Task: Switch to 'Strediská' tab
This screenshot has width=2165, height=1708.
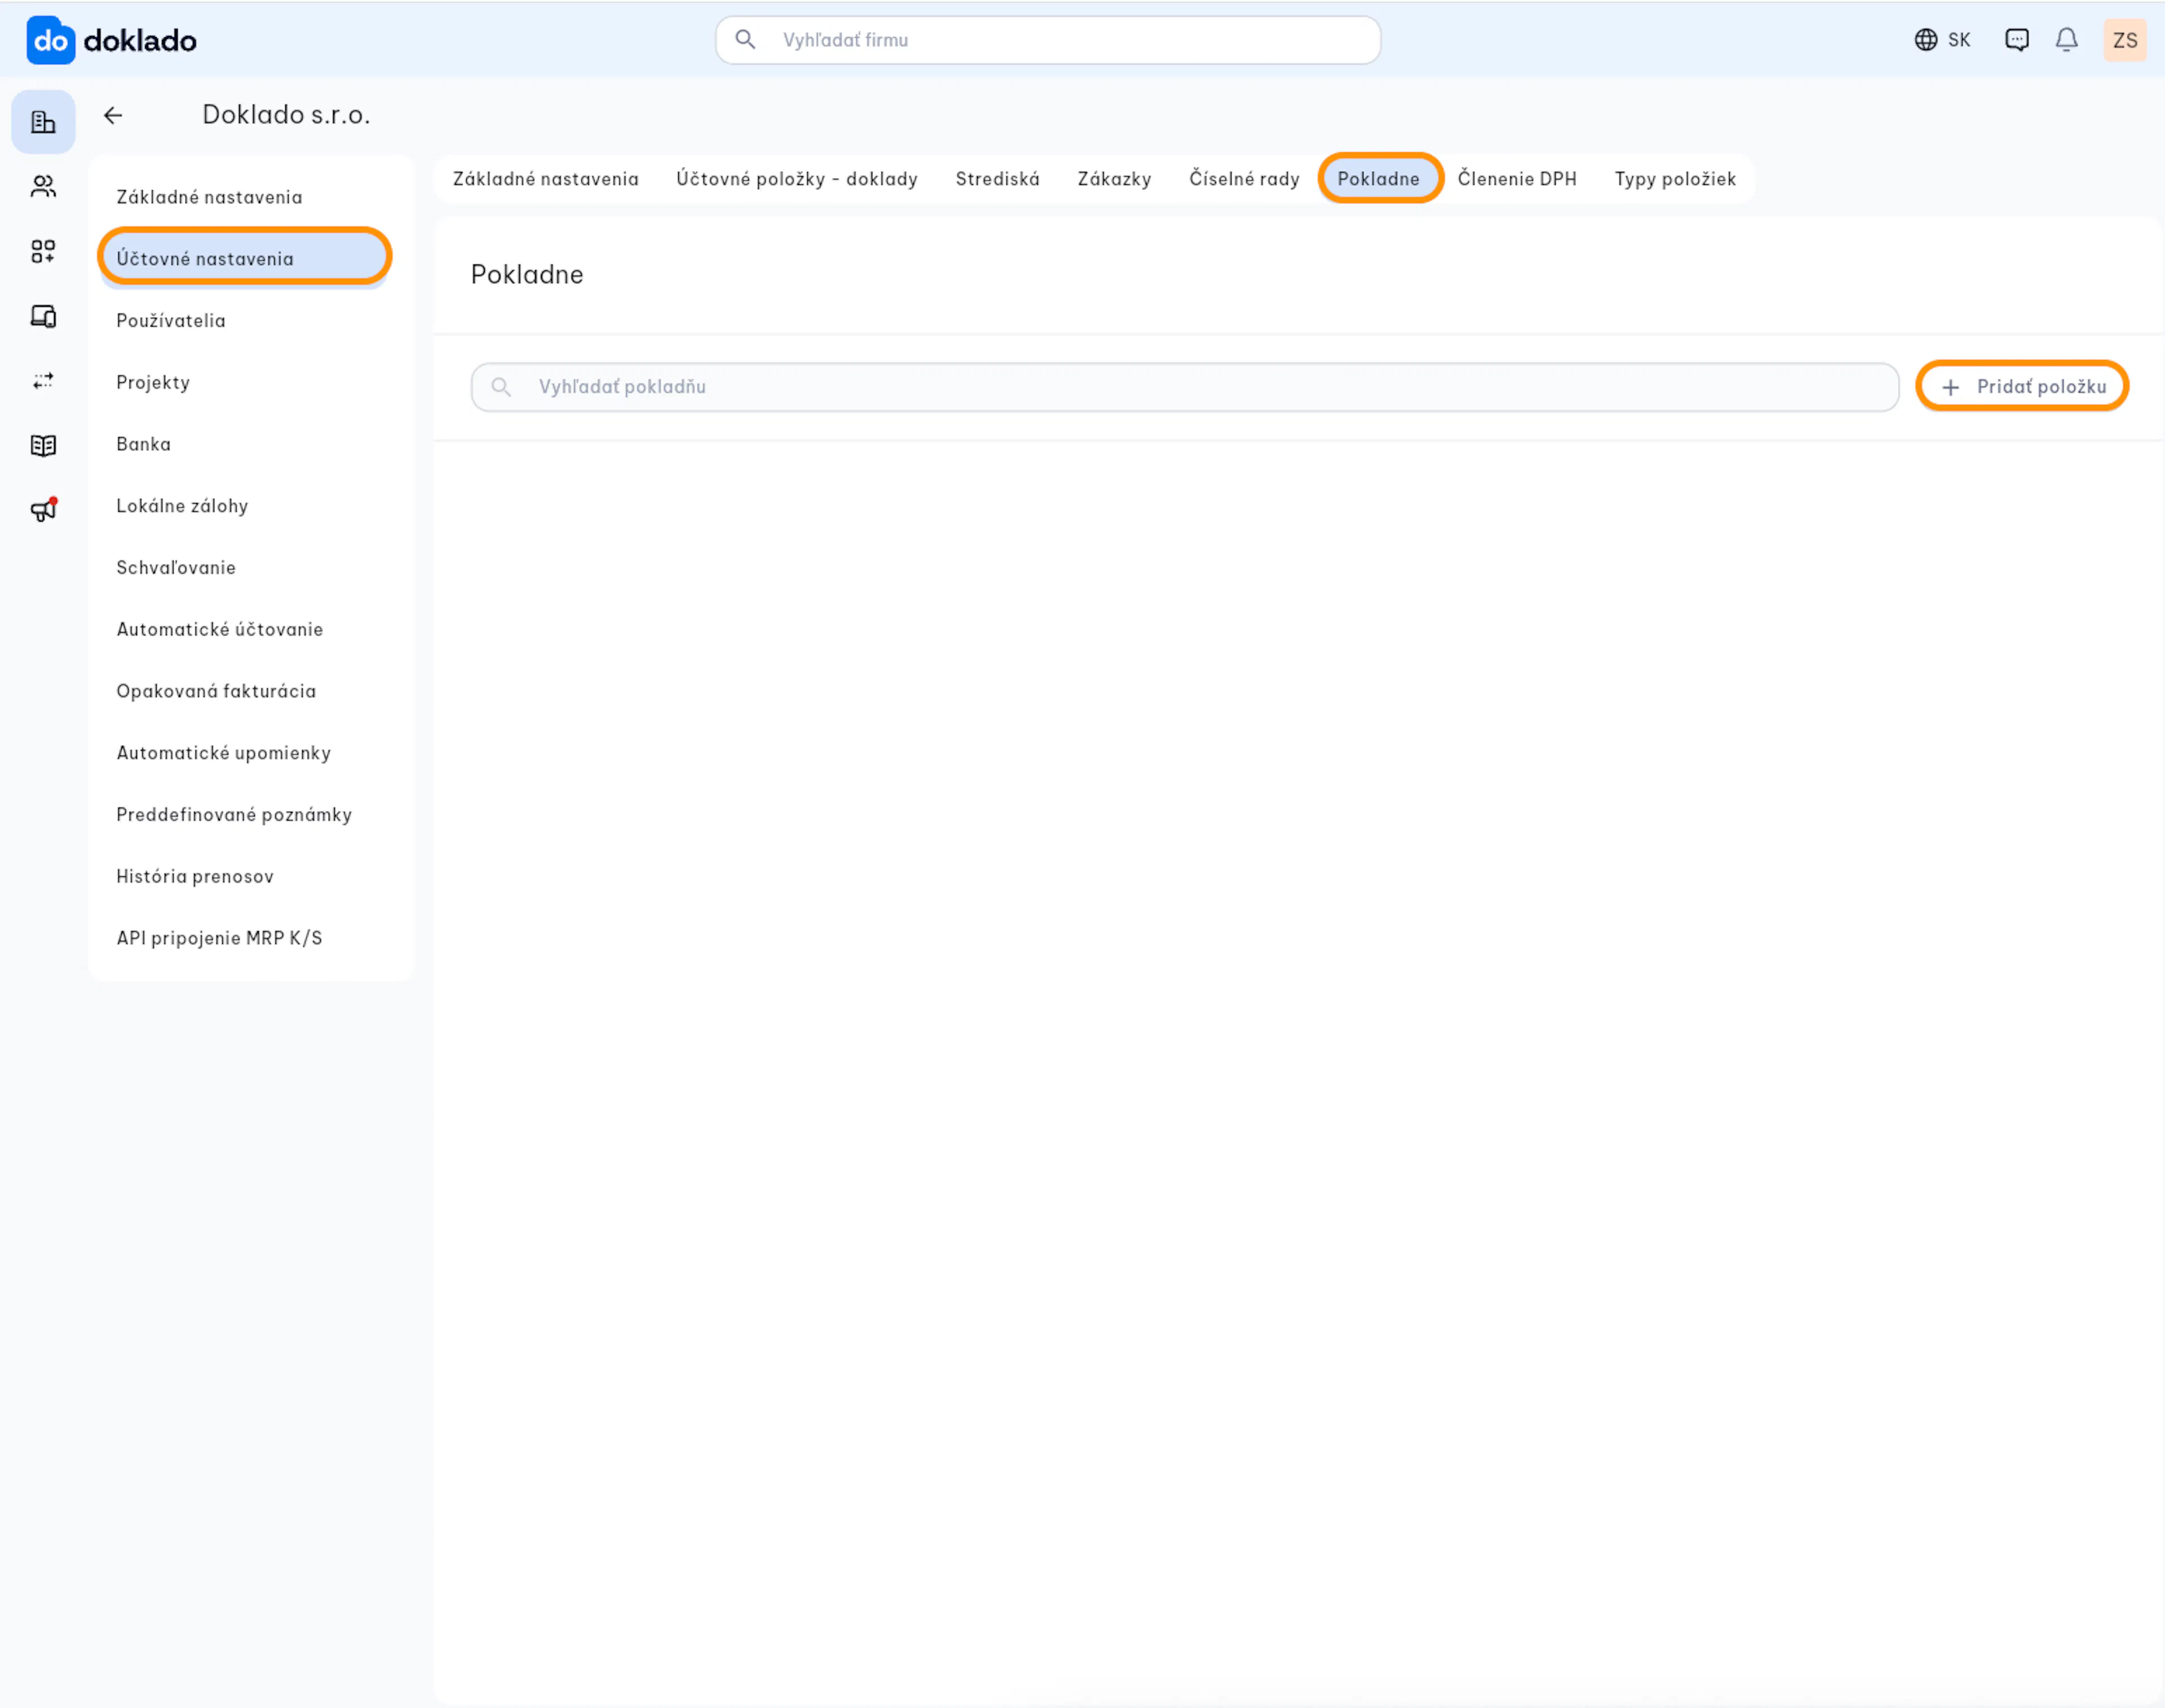Action: [997, 179]
